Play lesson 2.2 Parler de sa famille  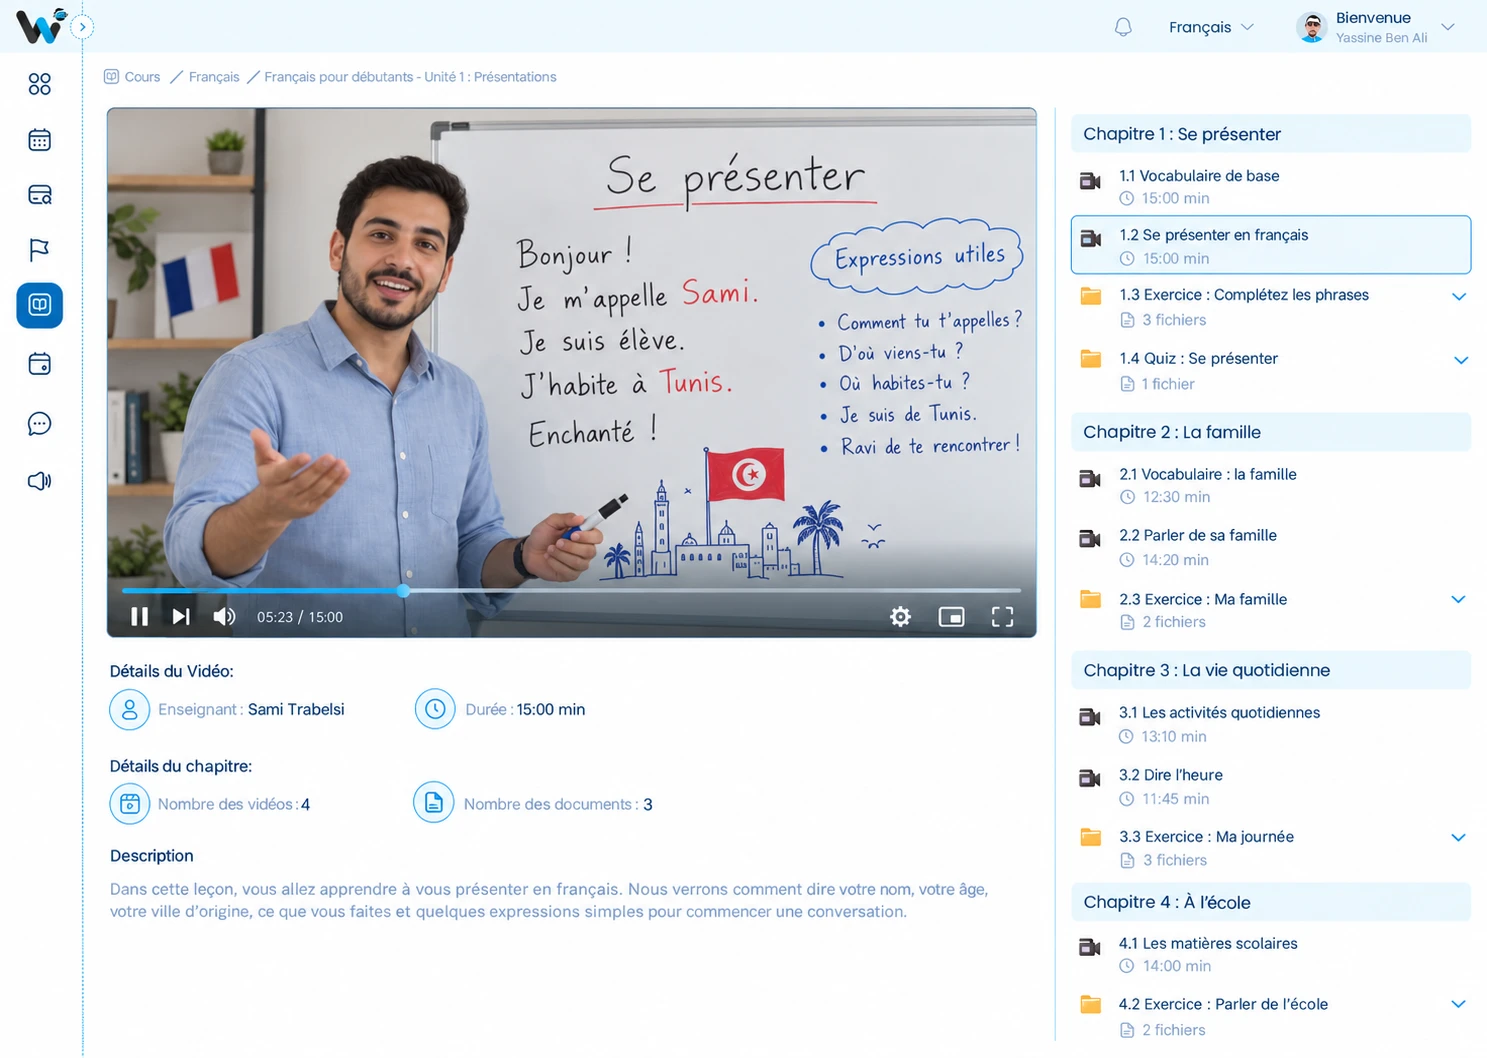coord(1271,547)
